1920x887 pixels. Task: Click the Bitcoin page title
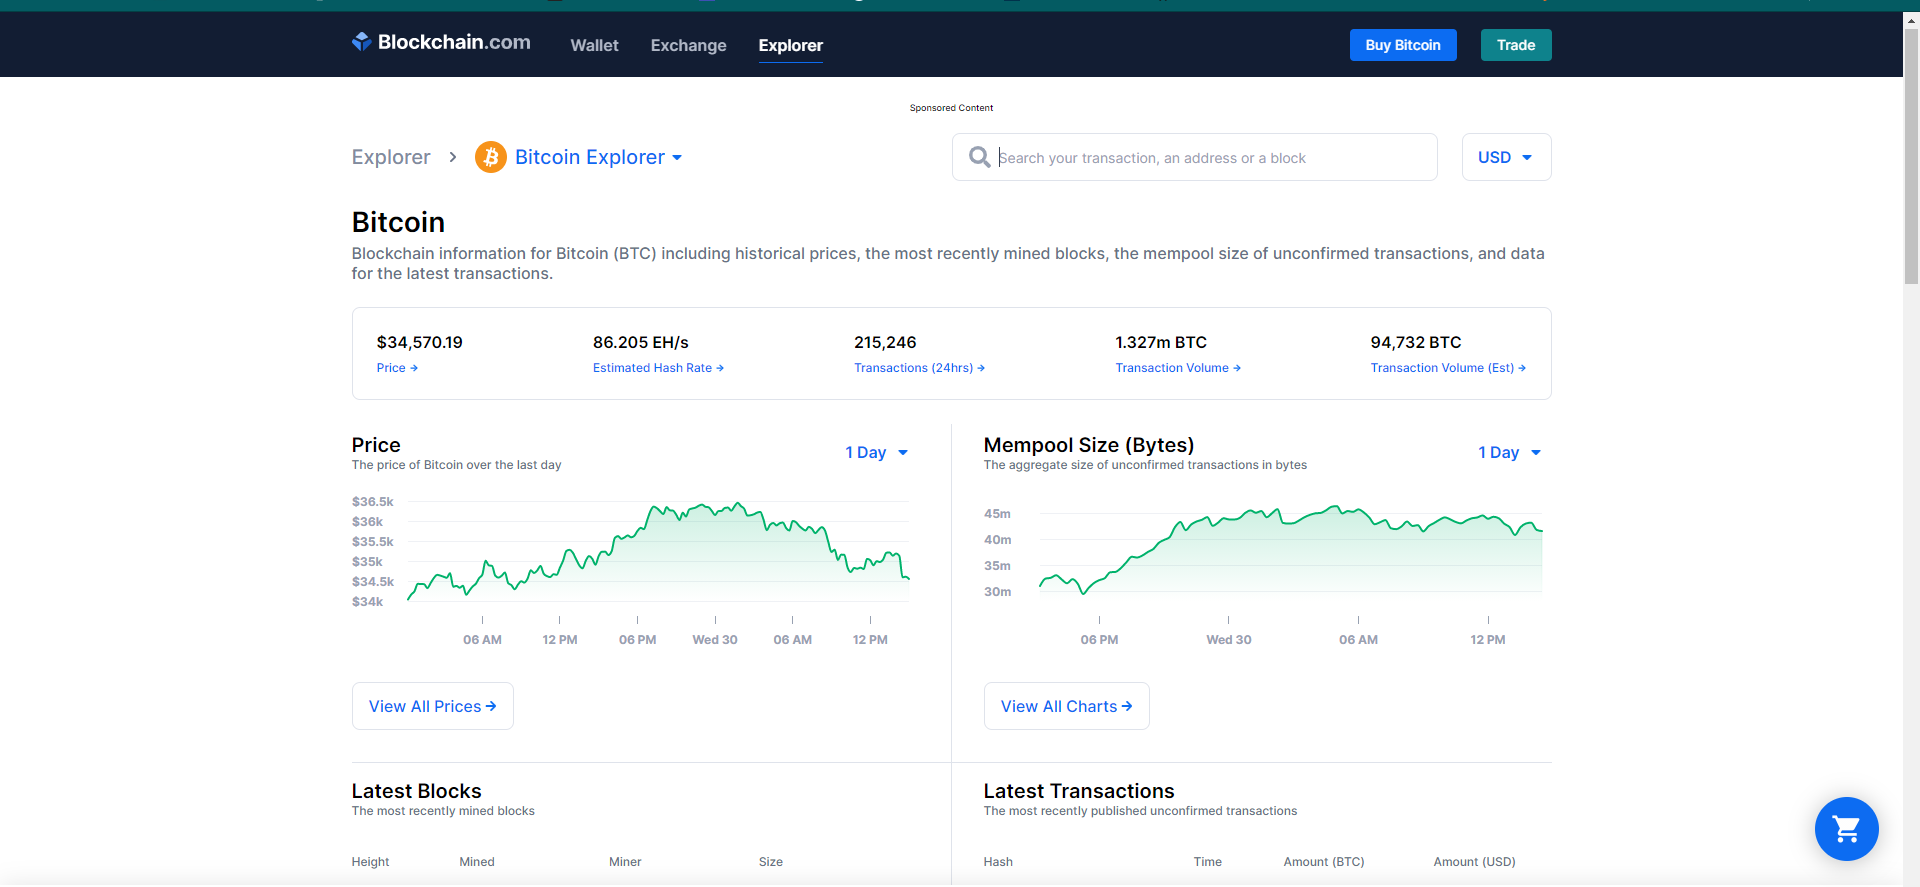pos(398,222)
